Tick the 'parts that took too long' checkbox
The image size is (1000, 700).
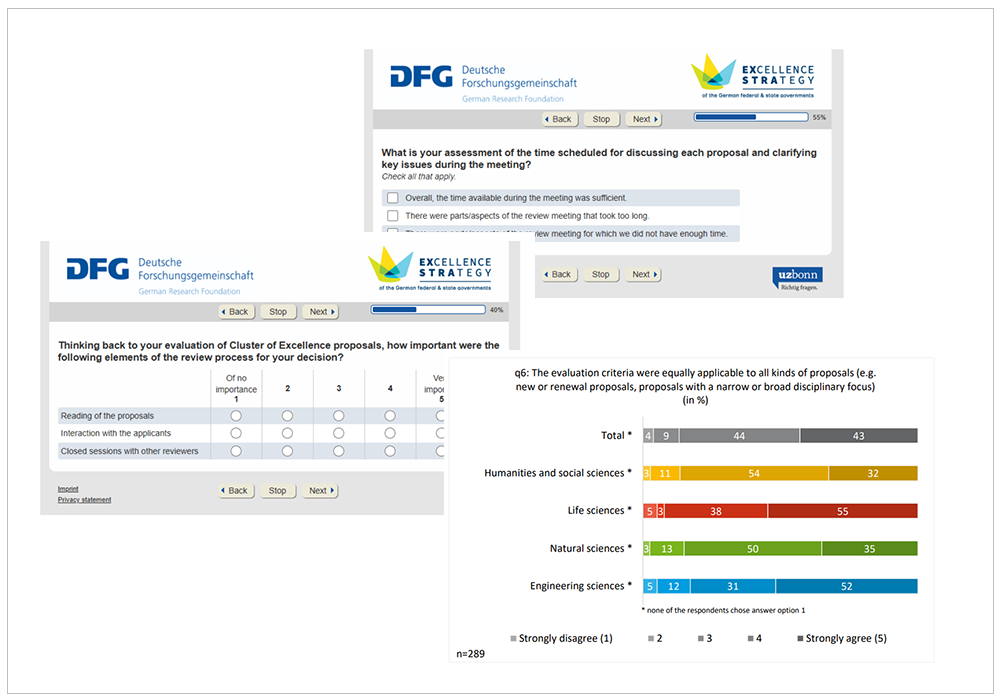pyautogui.click(x=393, y=215)
